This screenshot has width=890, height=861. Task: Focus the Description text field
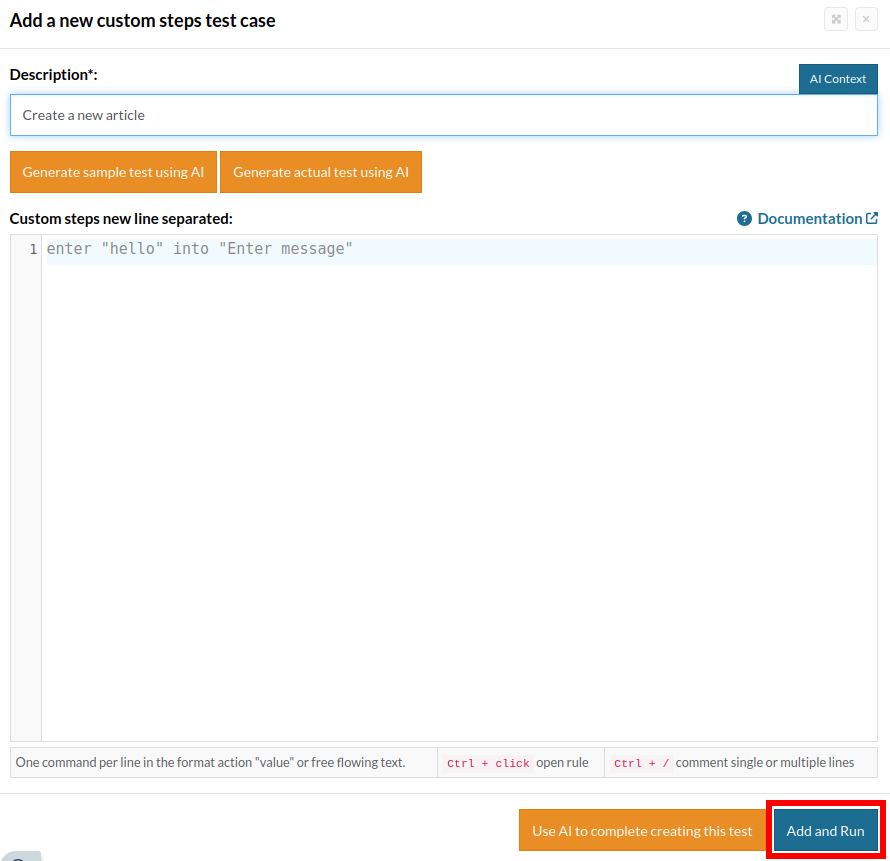tap(443, 115)
